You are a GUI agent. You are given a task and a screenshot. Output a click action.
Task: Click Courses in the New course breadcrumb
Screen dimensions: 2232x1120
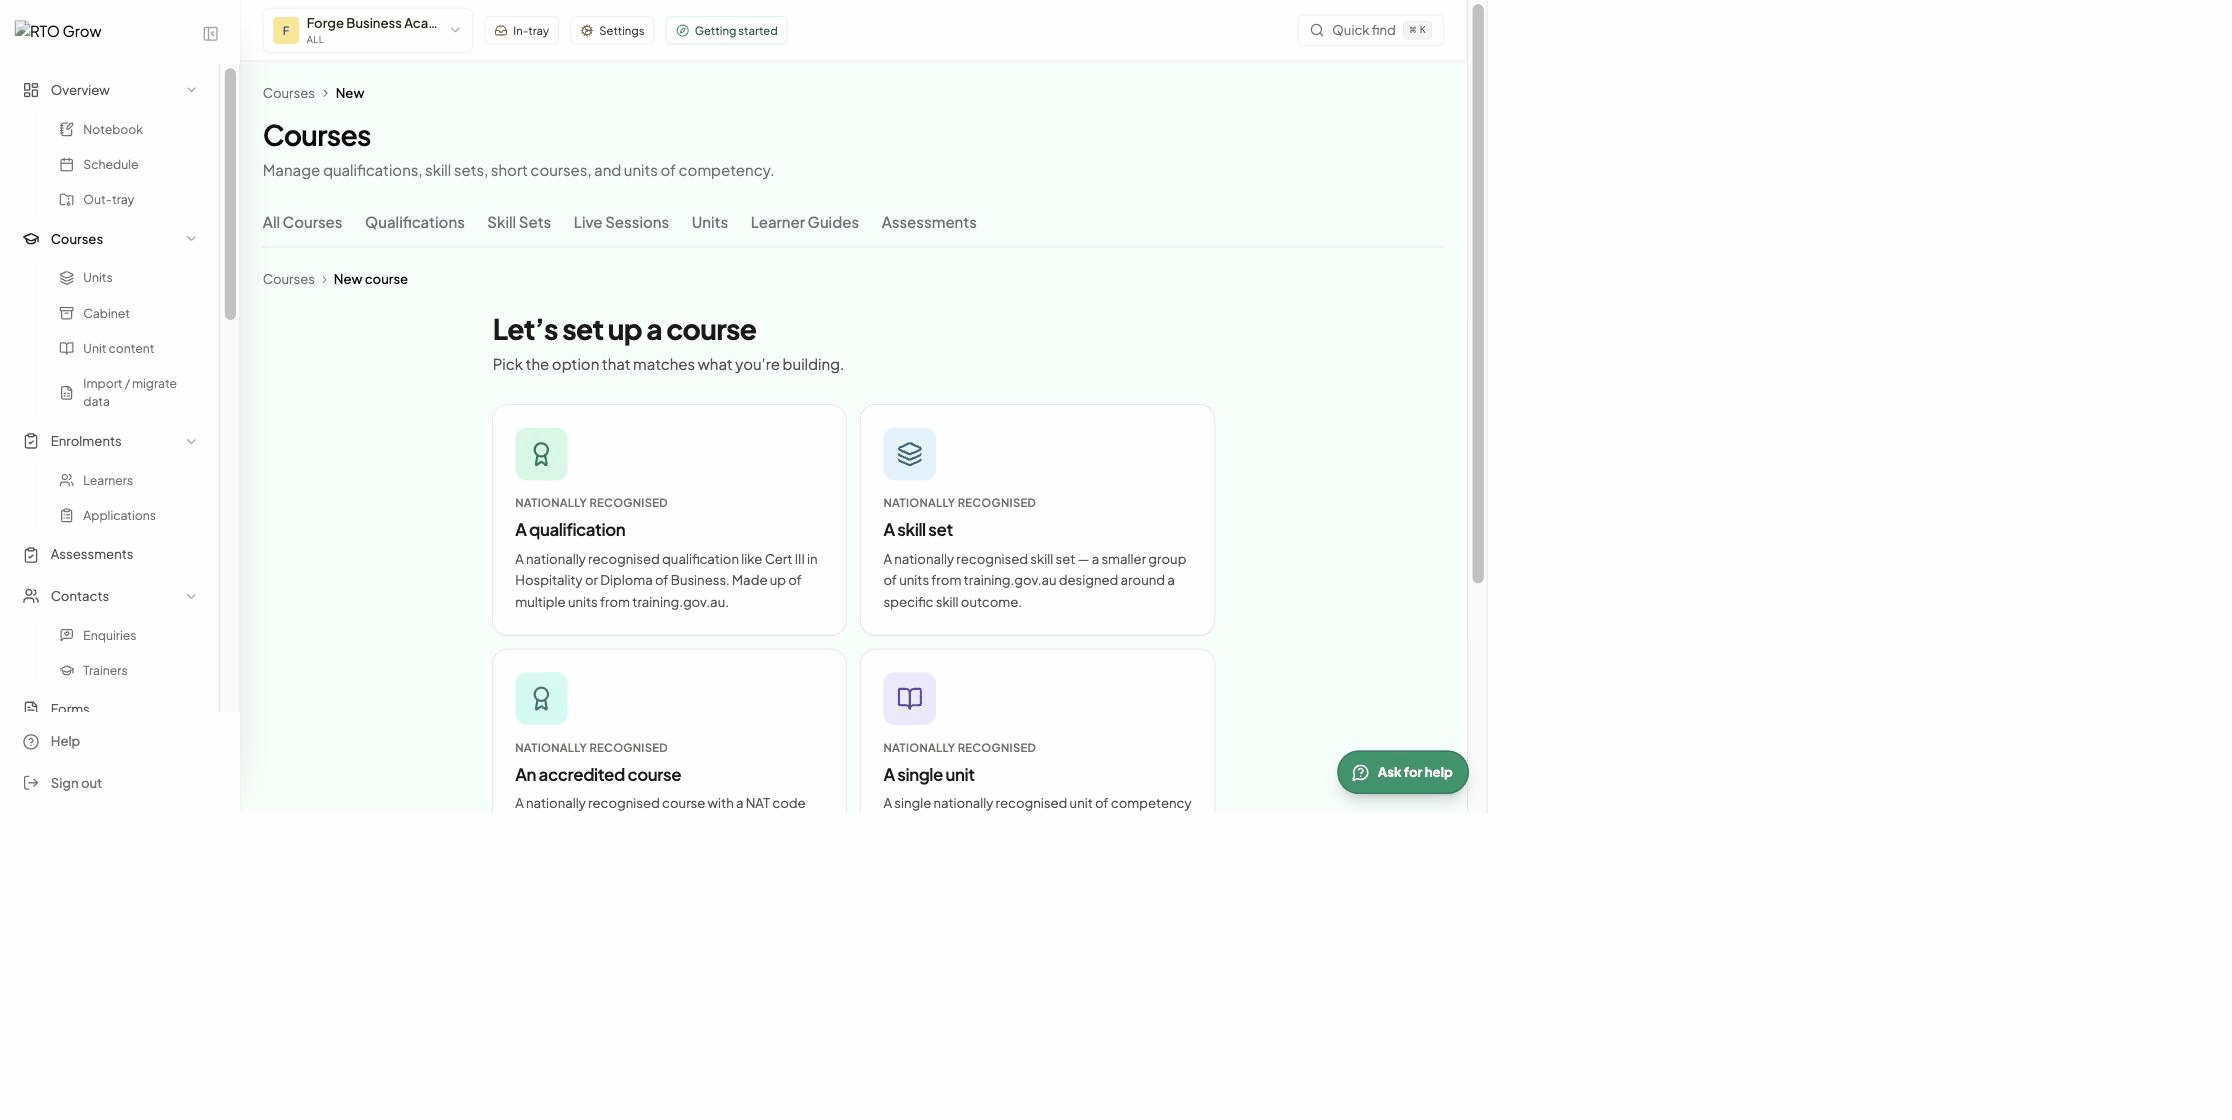(x=288, y=280)
